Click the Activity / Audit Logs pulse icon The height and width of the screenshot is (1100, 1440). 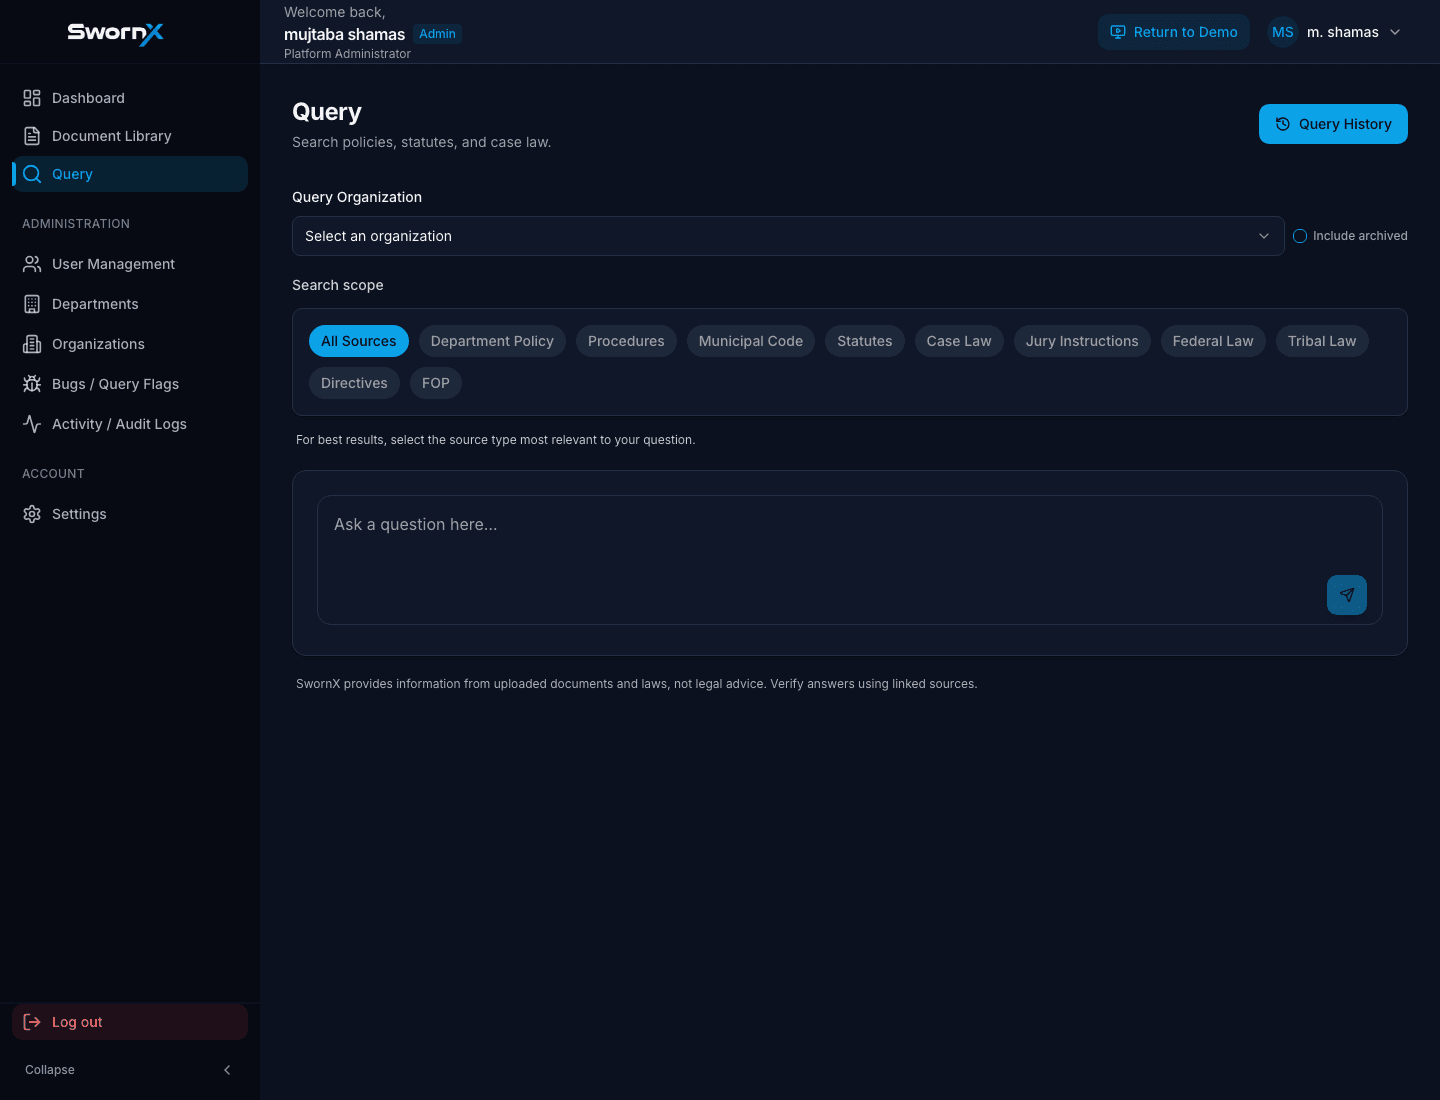[32, 424]
